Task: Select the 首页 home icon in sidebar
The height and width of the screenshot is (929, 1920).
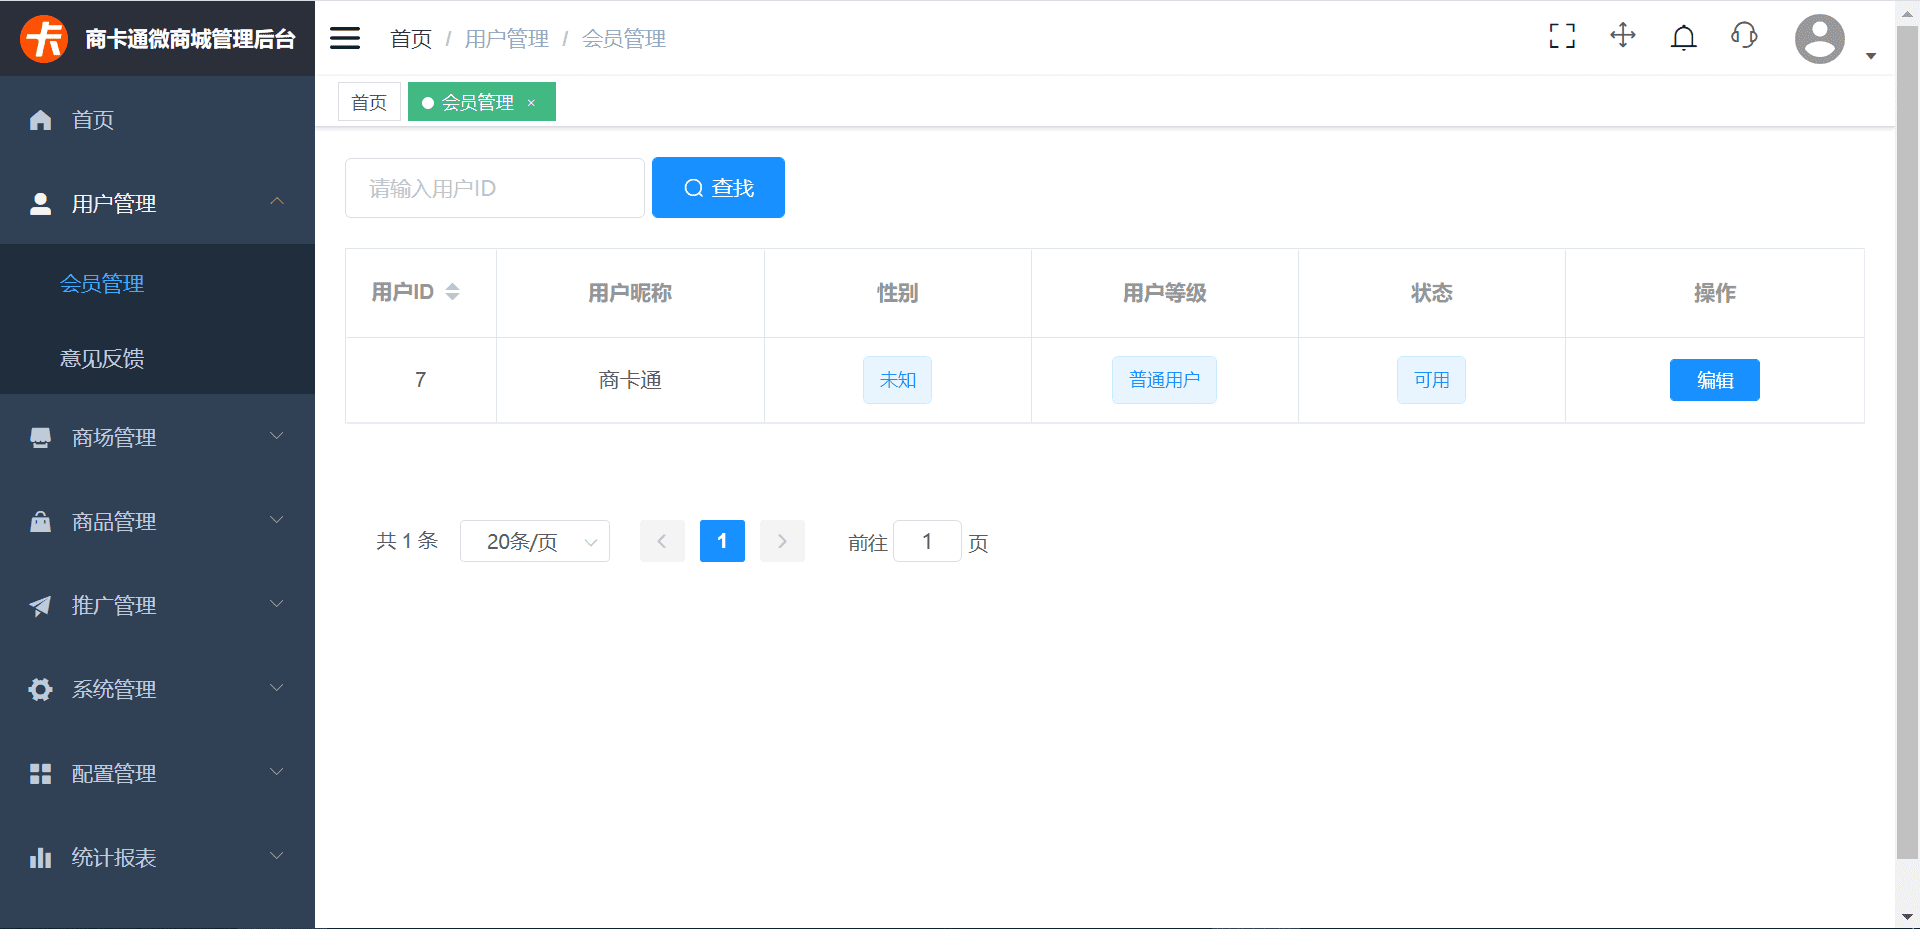Action: [40, 120]
